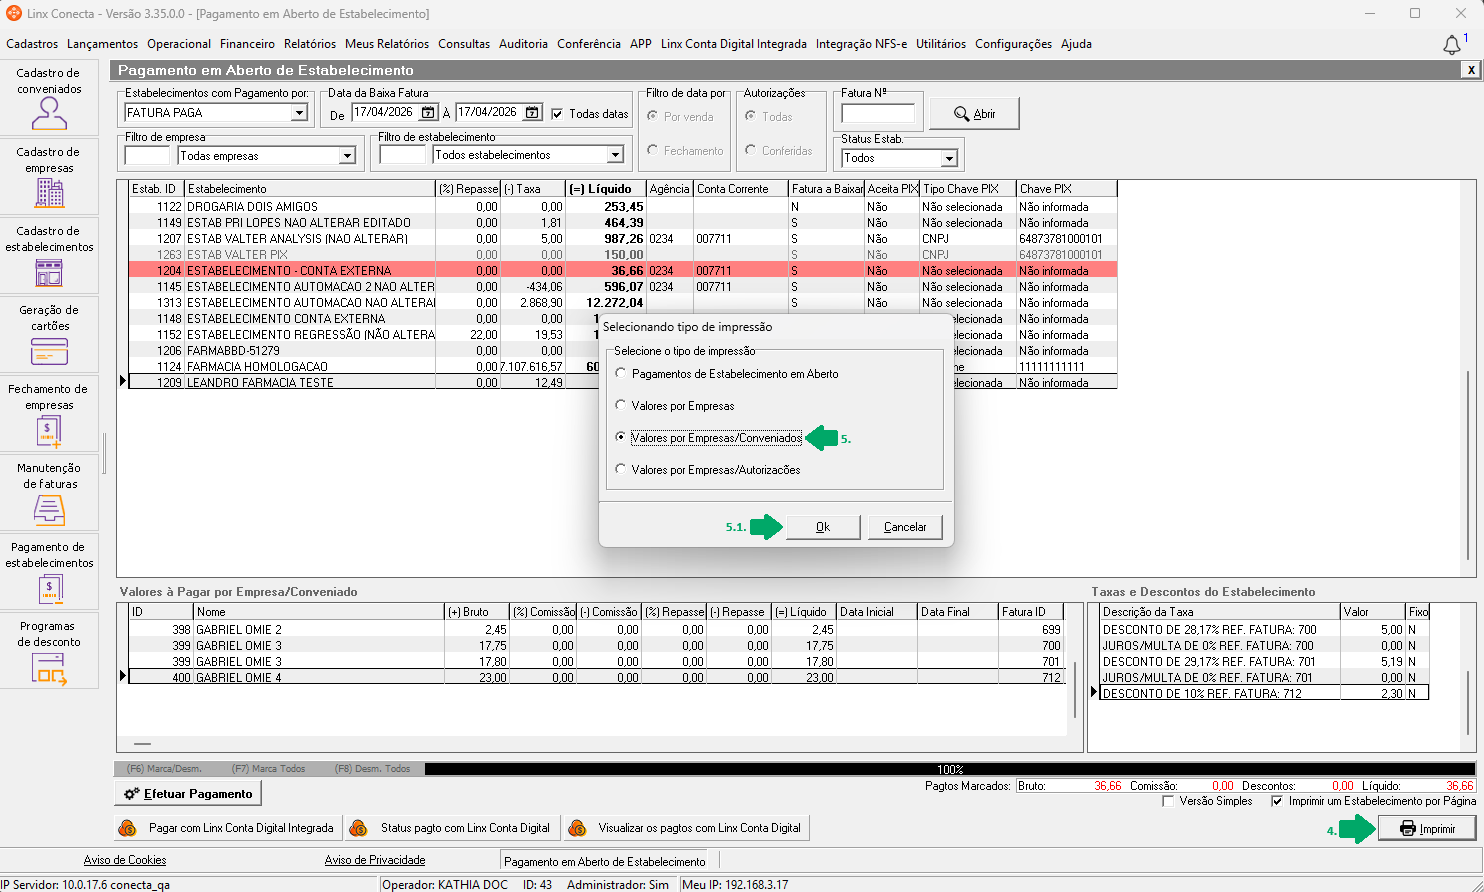Open Meus Relatórios menu
The image size is (1484, 892).
point(387,44)
